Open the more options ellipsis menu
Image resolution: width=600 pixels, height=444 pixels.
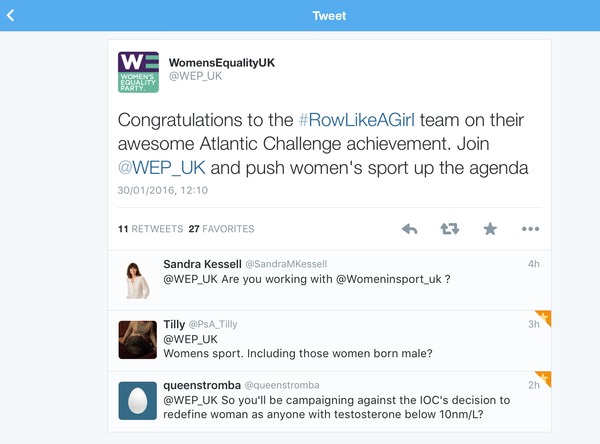tap(530, 229)
